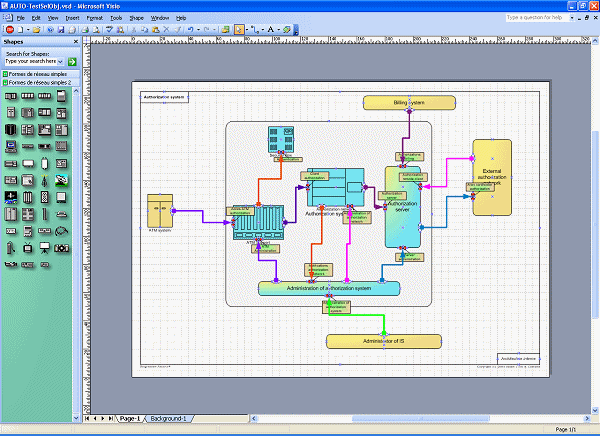Select the ATM system cabinet shape
Screen dimensions: 600x436
tap(160, 211)
